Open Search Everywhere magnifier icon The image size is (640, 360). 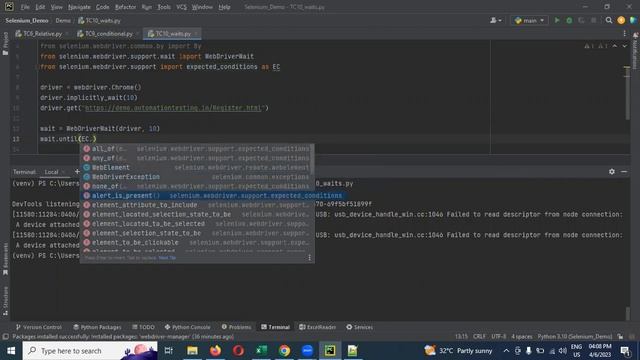(x=609, y=20)
